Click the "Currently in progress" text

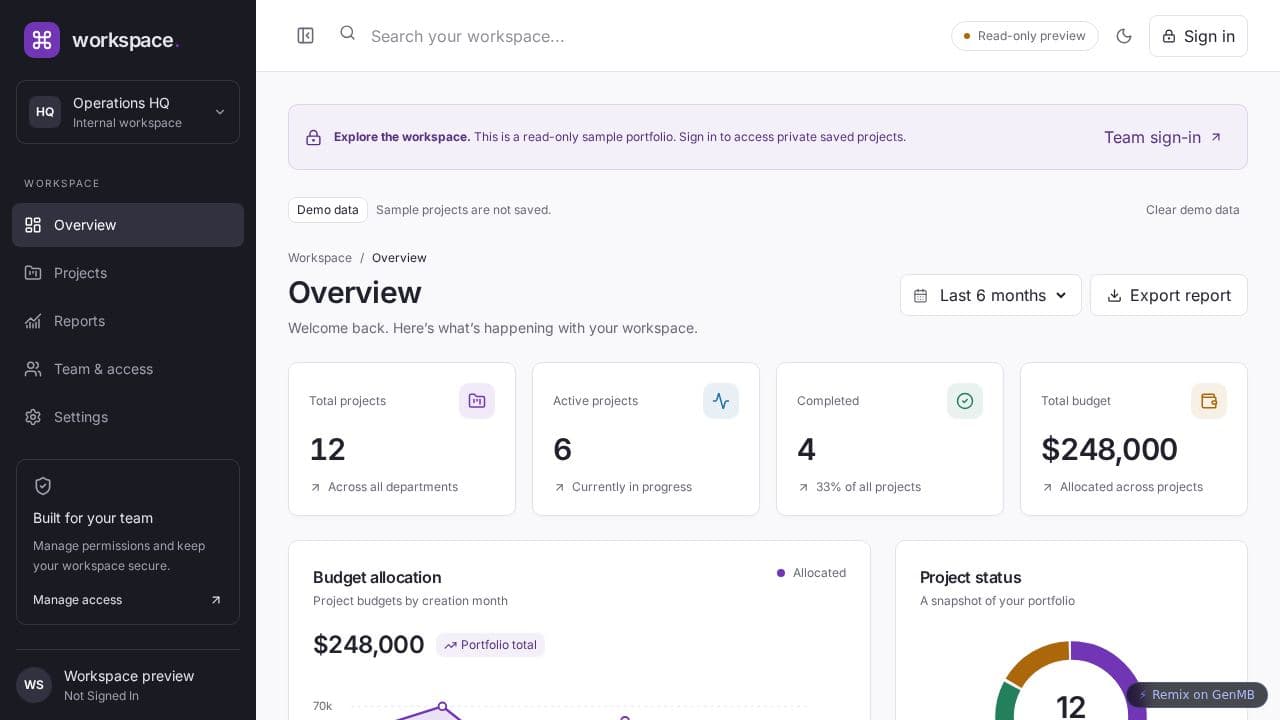point(632,487)
